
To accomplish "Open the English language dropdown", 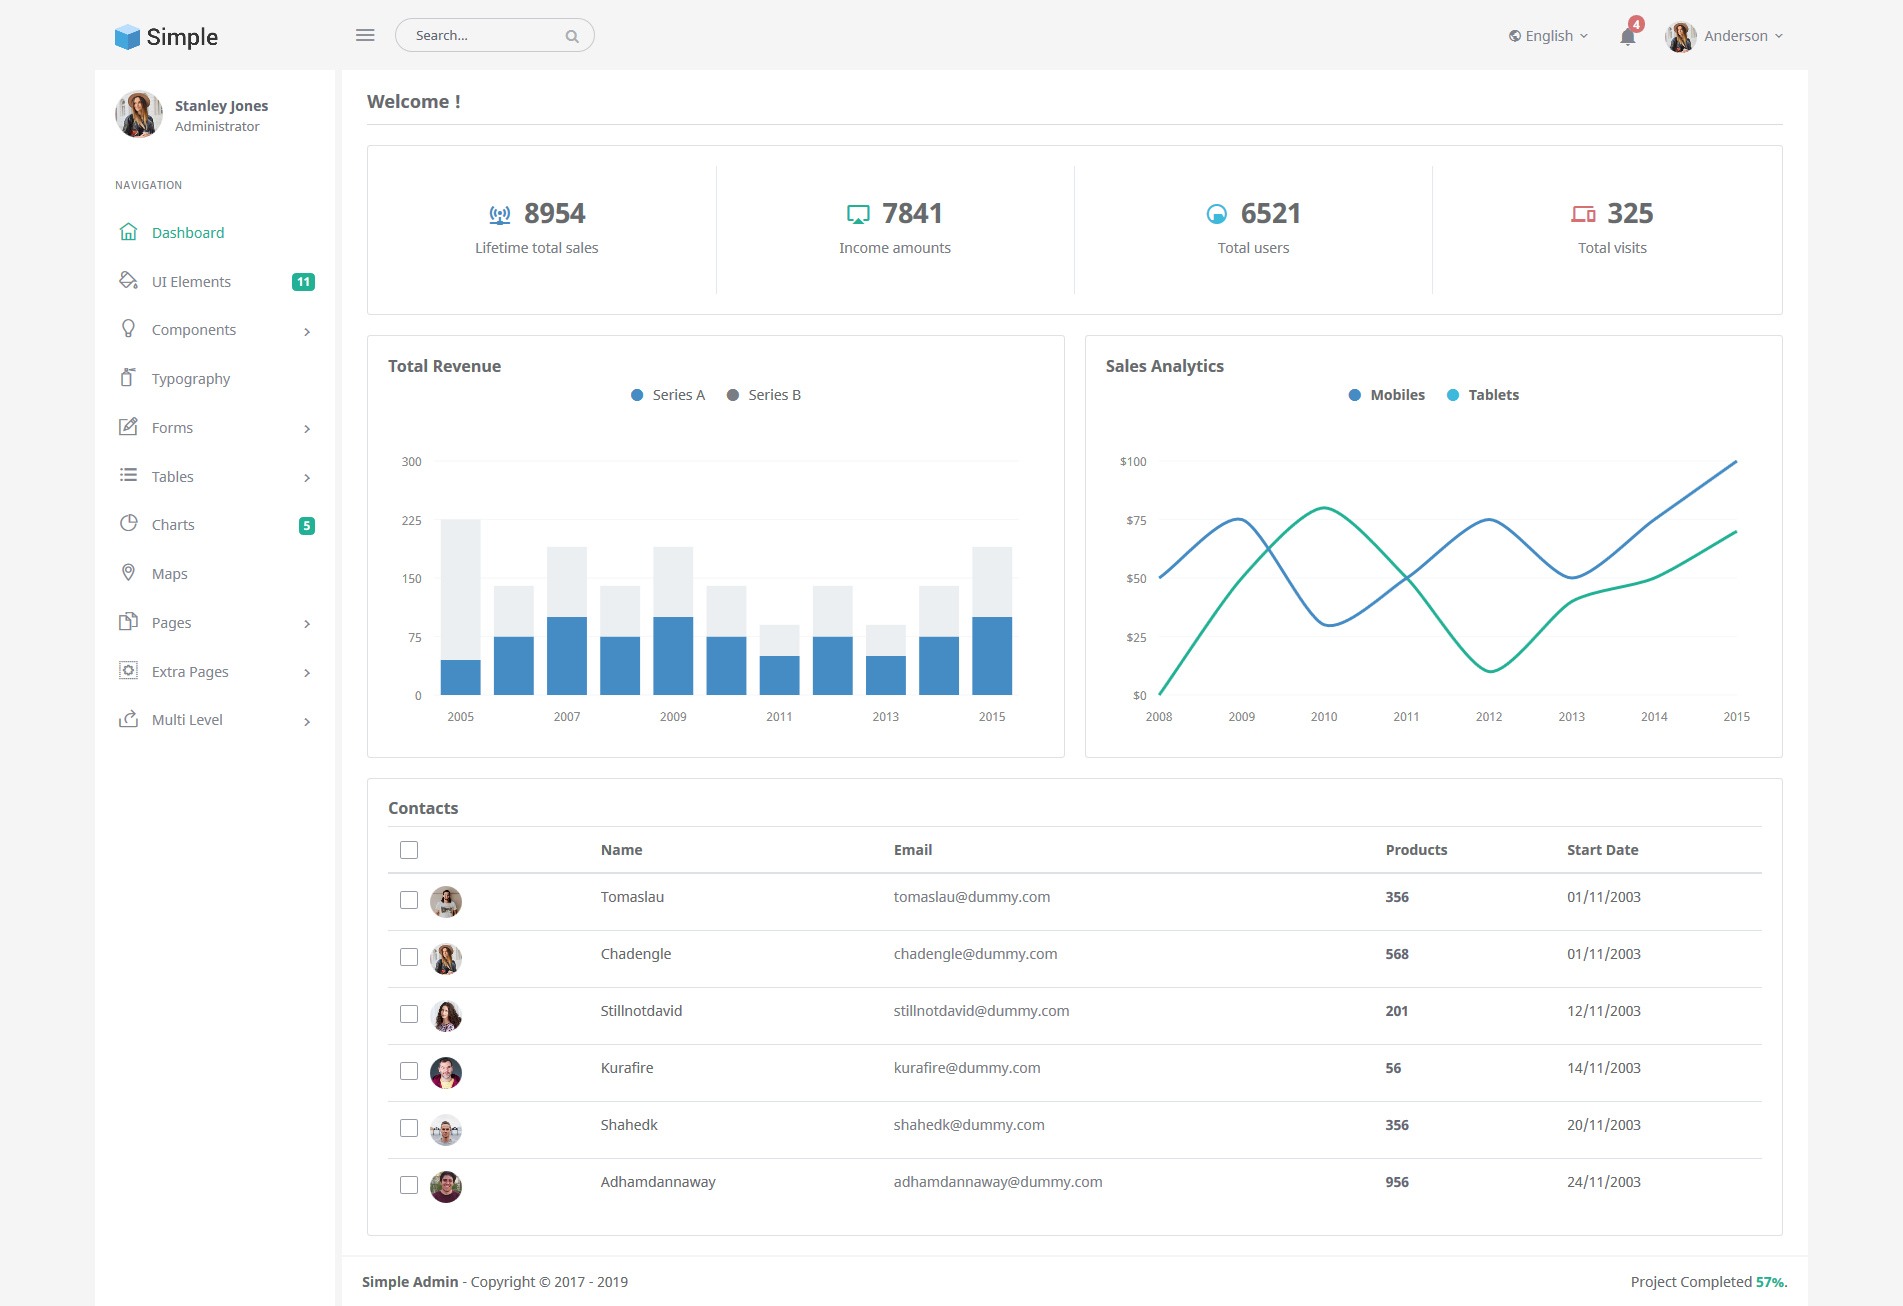I will [x=1548, y=36].
